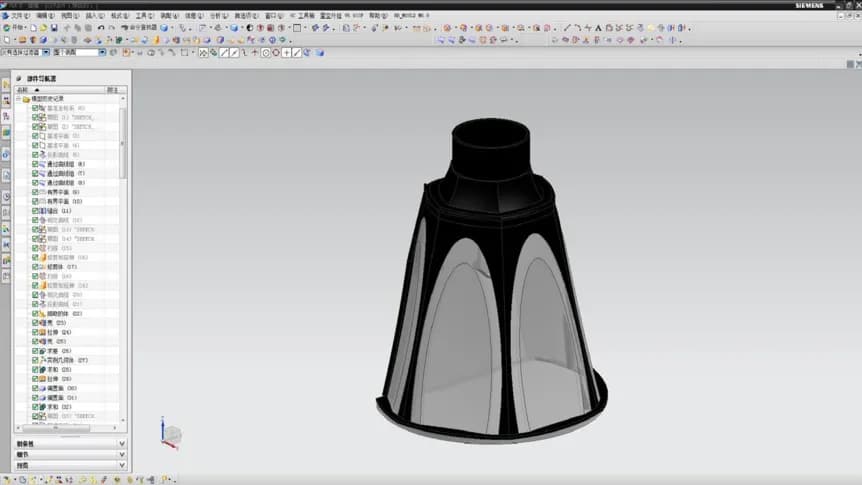Open the 视图 (View) menu
Screen dimensions: 862x485
point(69,16)
